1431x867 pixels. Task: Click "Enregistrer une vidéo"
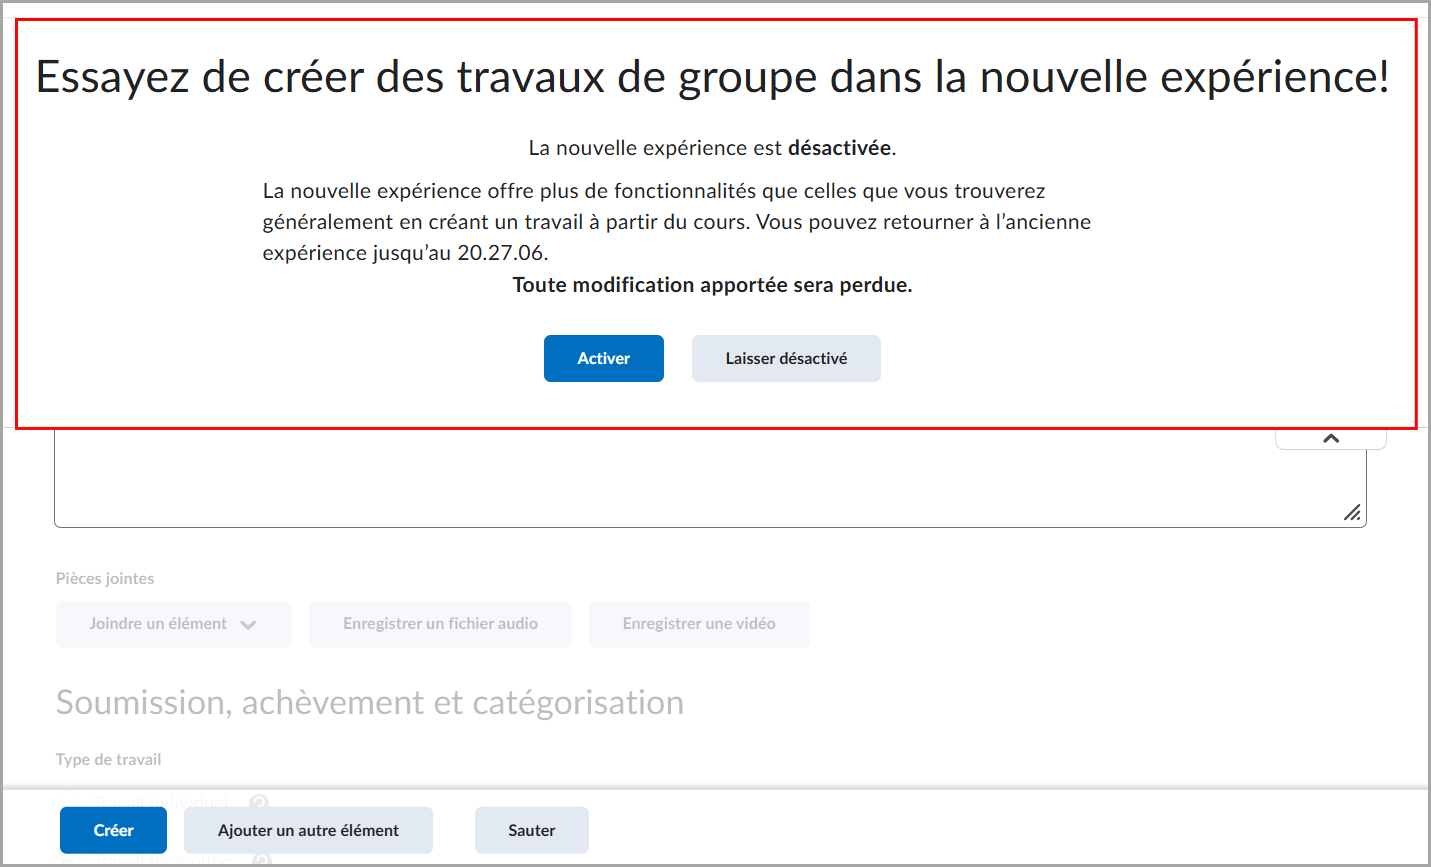click(699, 623)
